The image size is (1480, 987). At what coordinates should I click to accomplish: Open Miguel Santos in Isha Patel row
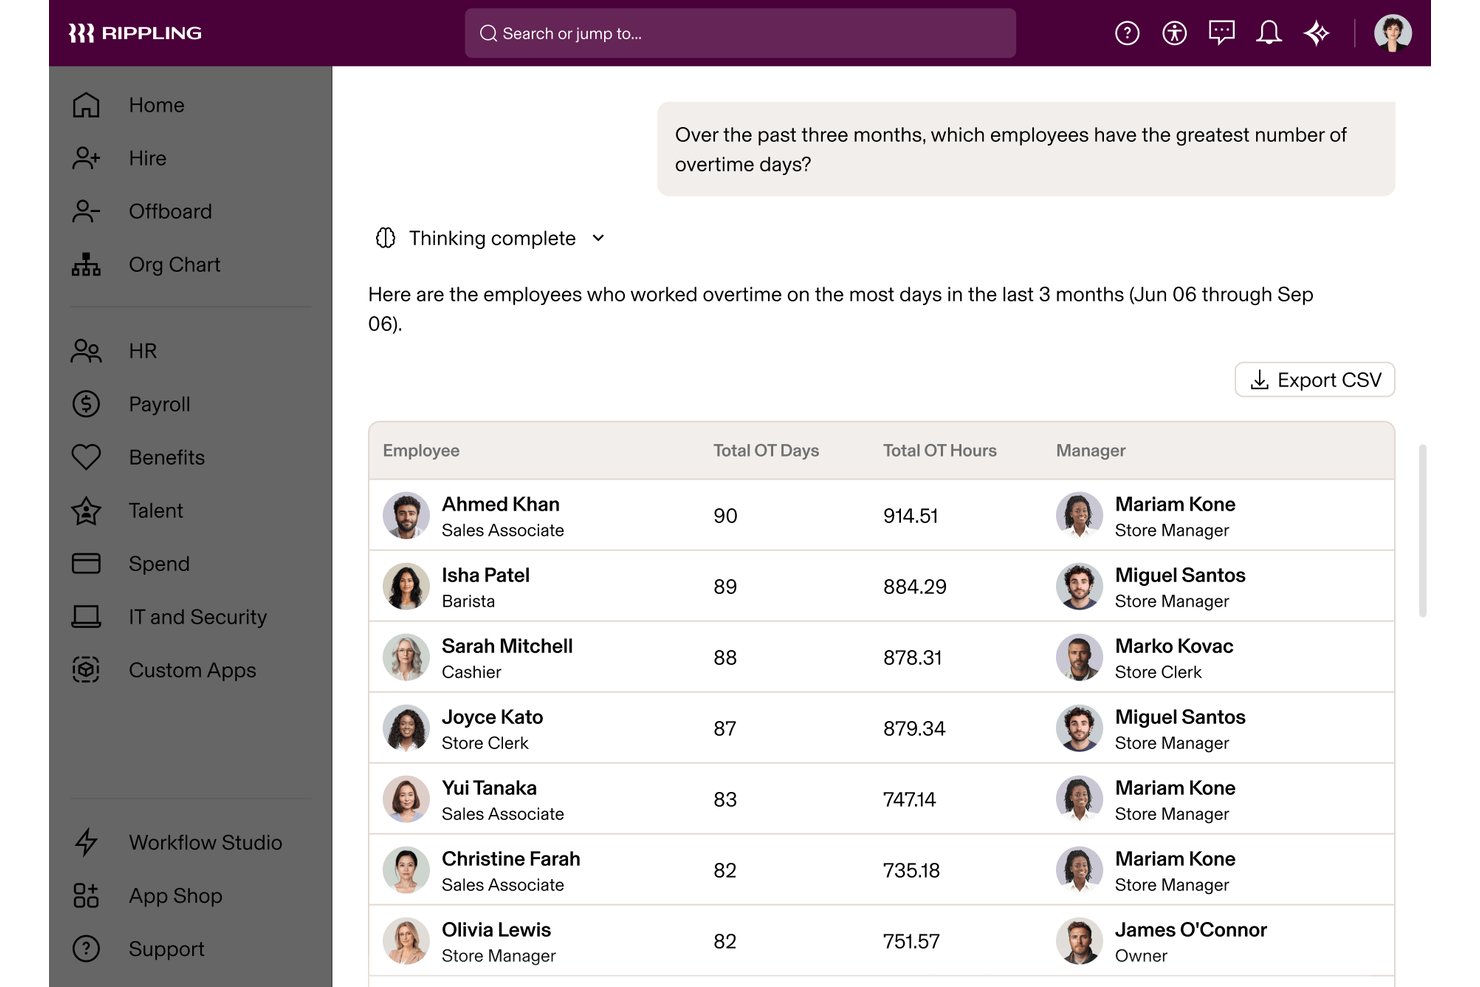tap(1180, 575)
